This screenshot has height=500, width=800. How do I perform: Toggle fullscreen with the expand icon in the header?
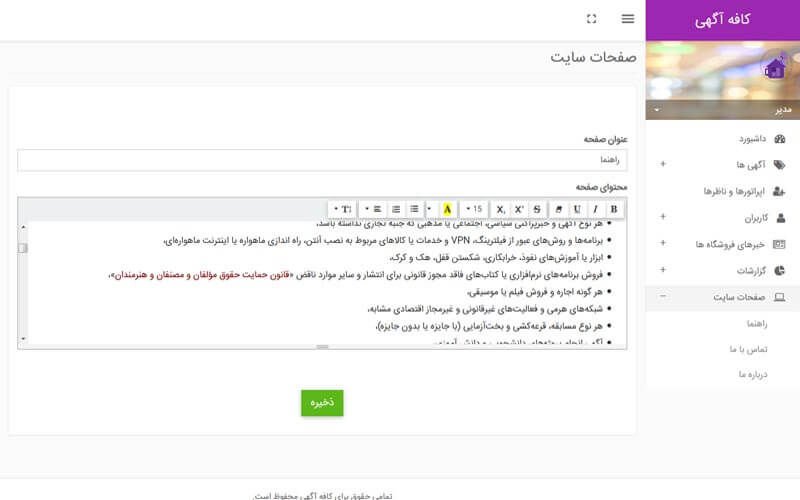pos(591,19)
